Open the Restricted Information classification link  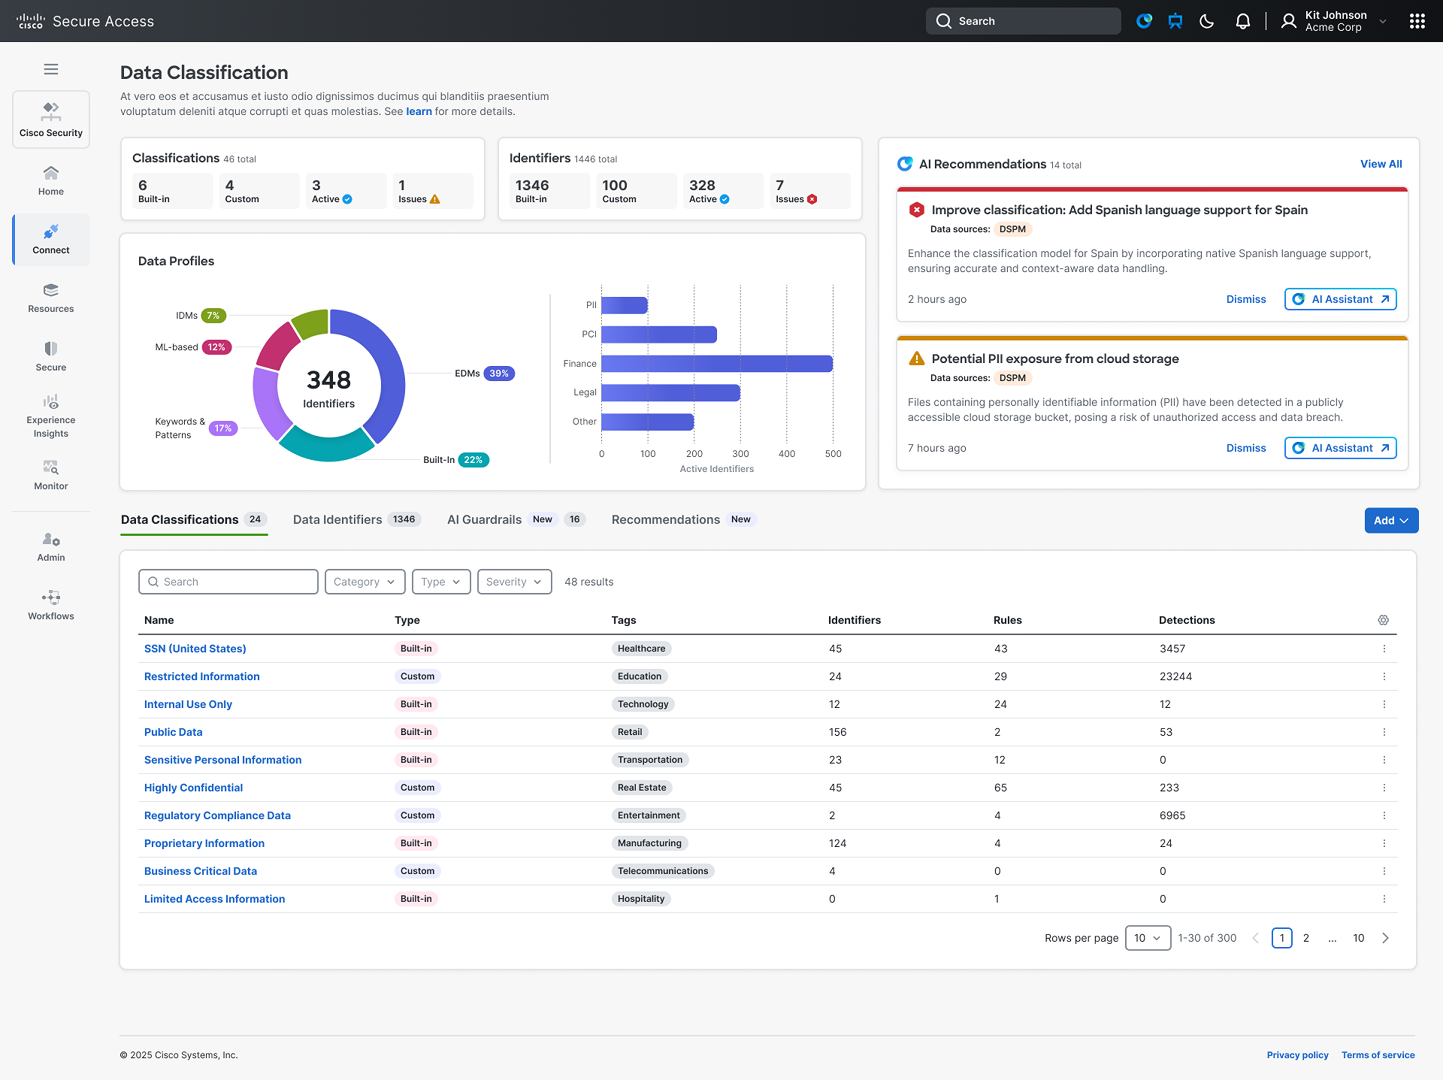coord(202,677)
